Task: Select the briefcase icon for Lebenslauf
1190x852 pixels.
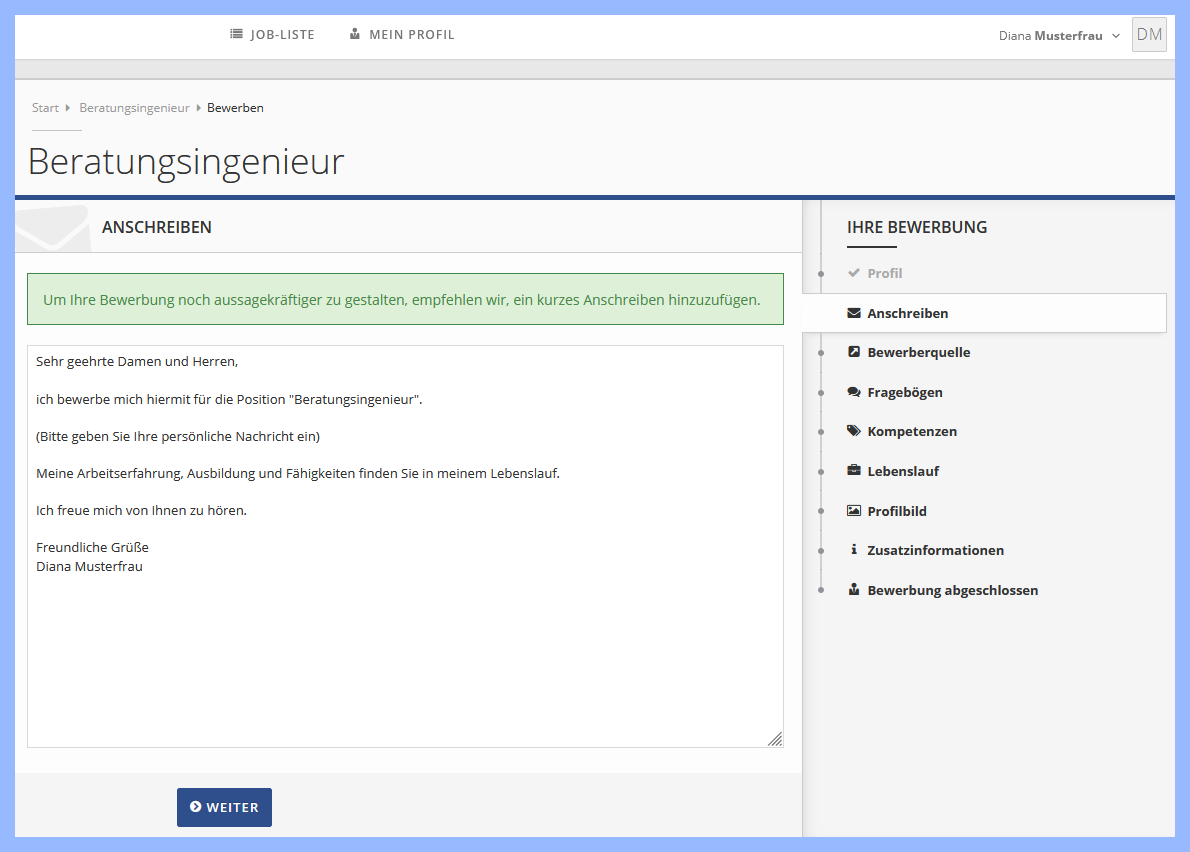Action: click(x=854, y=471)
